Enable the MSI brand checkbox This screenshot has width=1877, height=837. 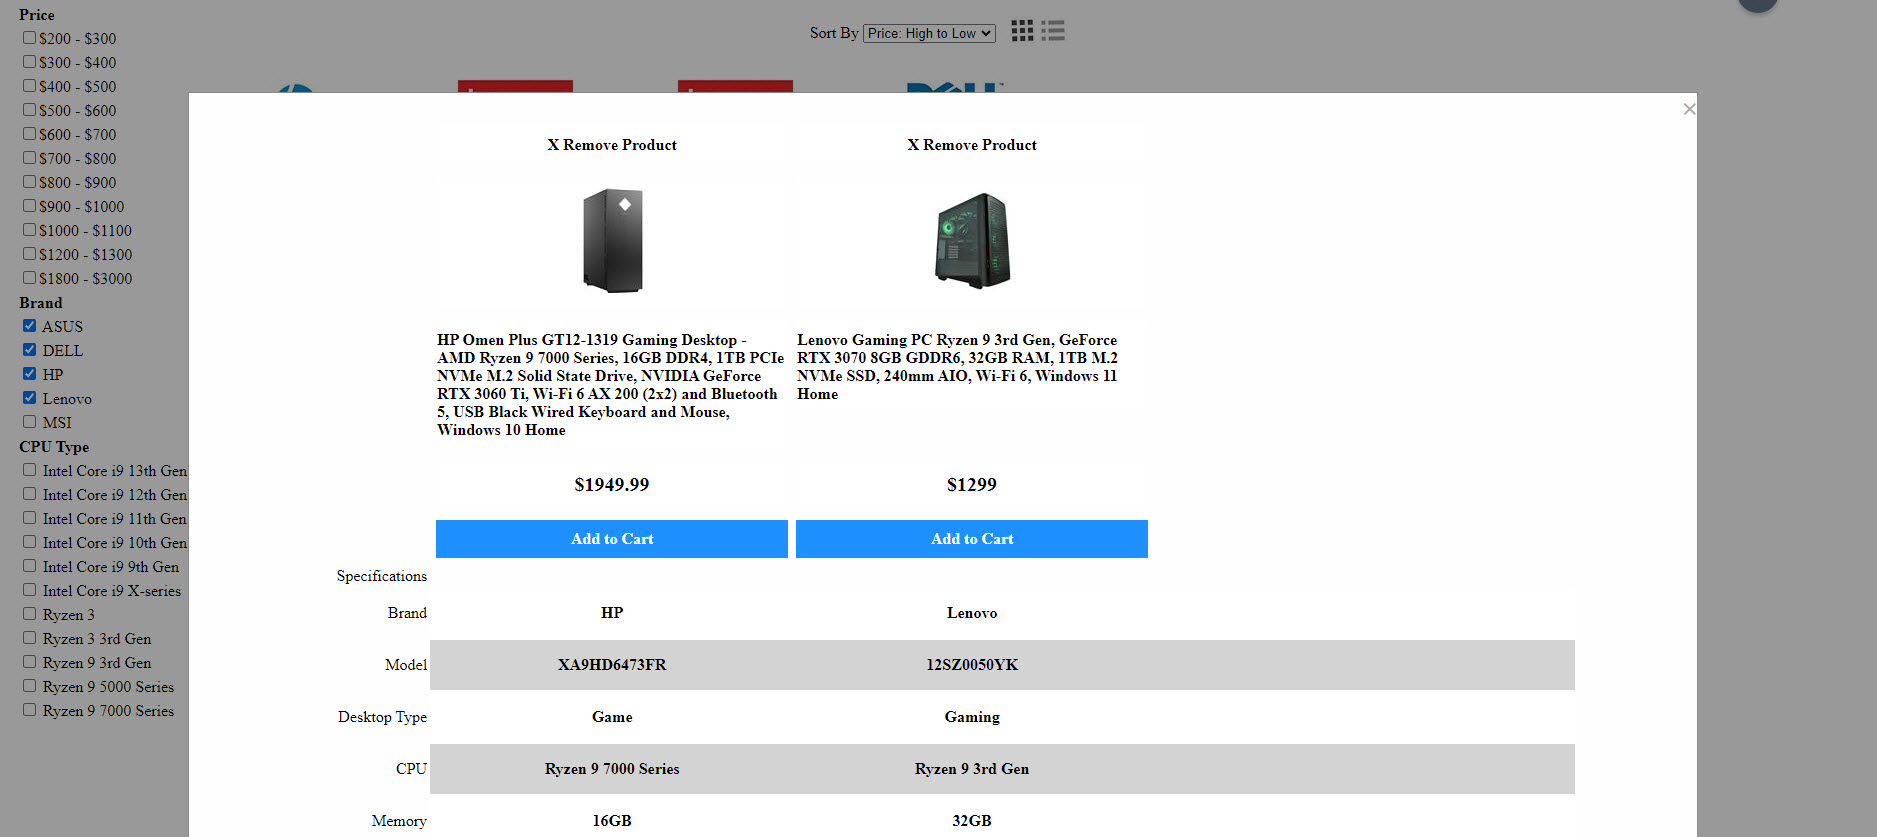coord(30,422)
